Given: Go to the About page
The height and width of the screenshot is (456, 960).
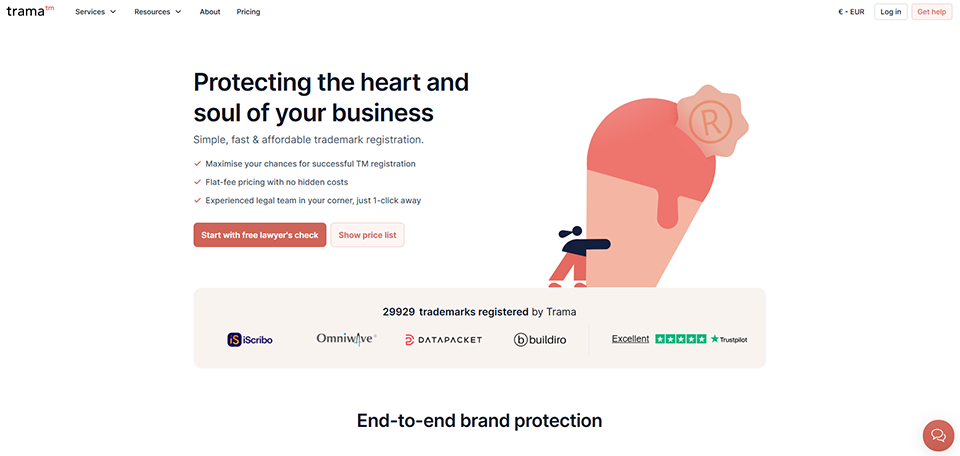Looking at the screenshot, I should click(210, 12).
